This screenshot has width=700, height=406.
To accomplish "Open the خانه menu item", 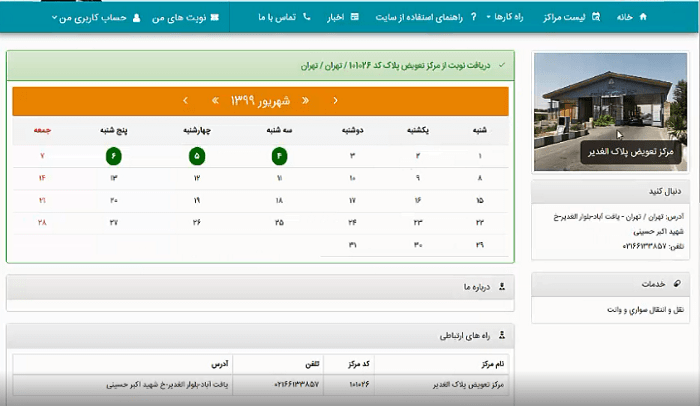I will click(x=625, y=17).
